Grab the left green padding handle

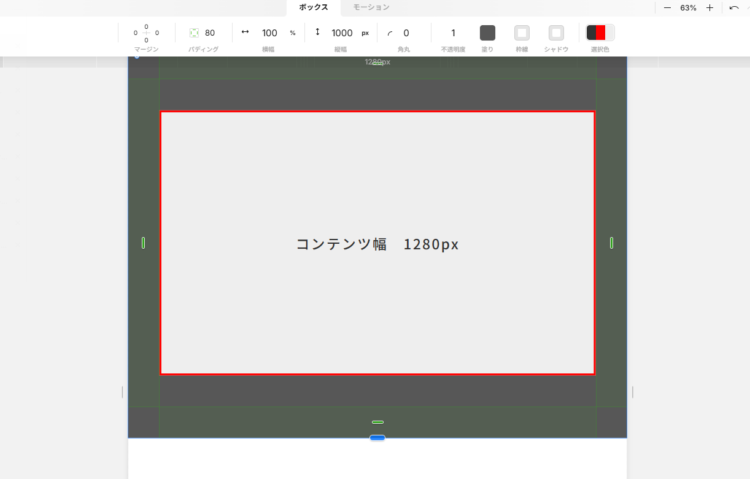(143, 243)
